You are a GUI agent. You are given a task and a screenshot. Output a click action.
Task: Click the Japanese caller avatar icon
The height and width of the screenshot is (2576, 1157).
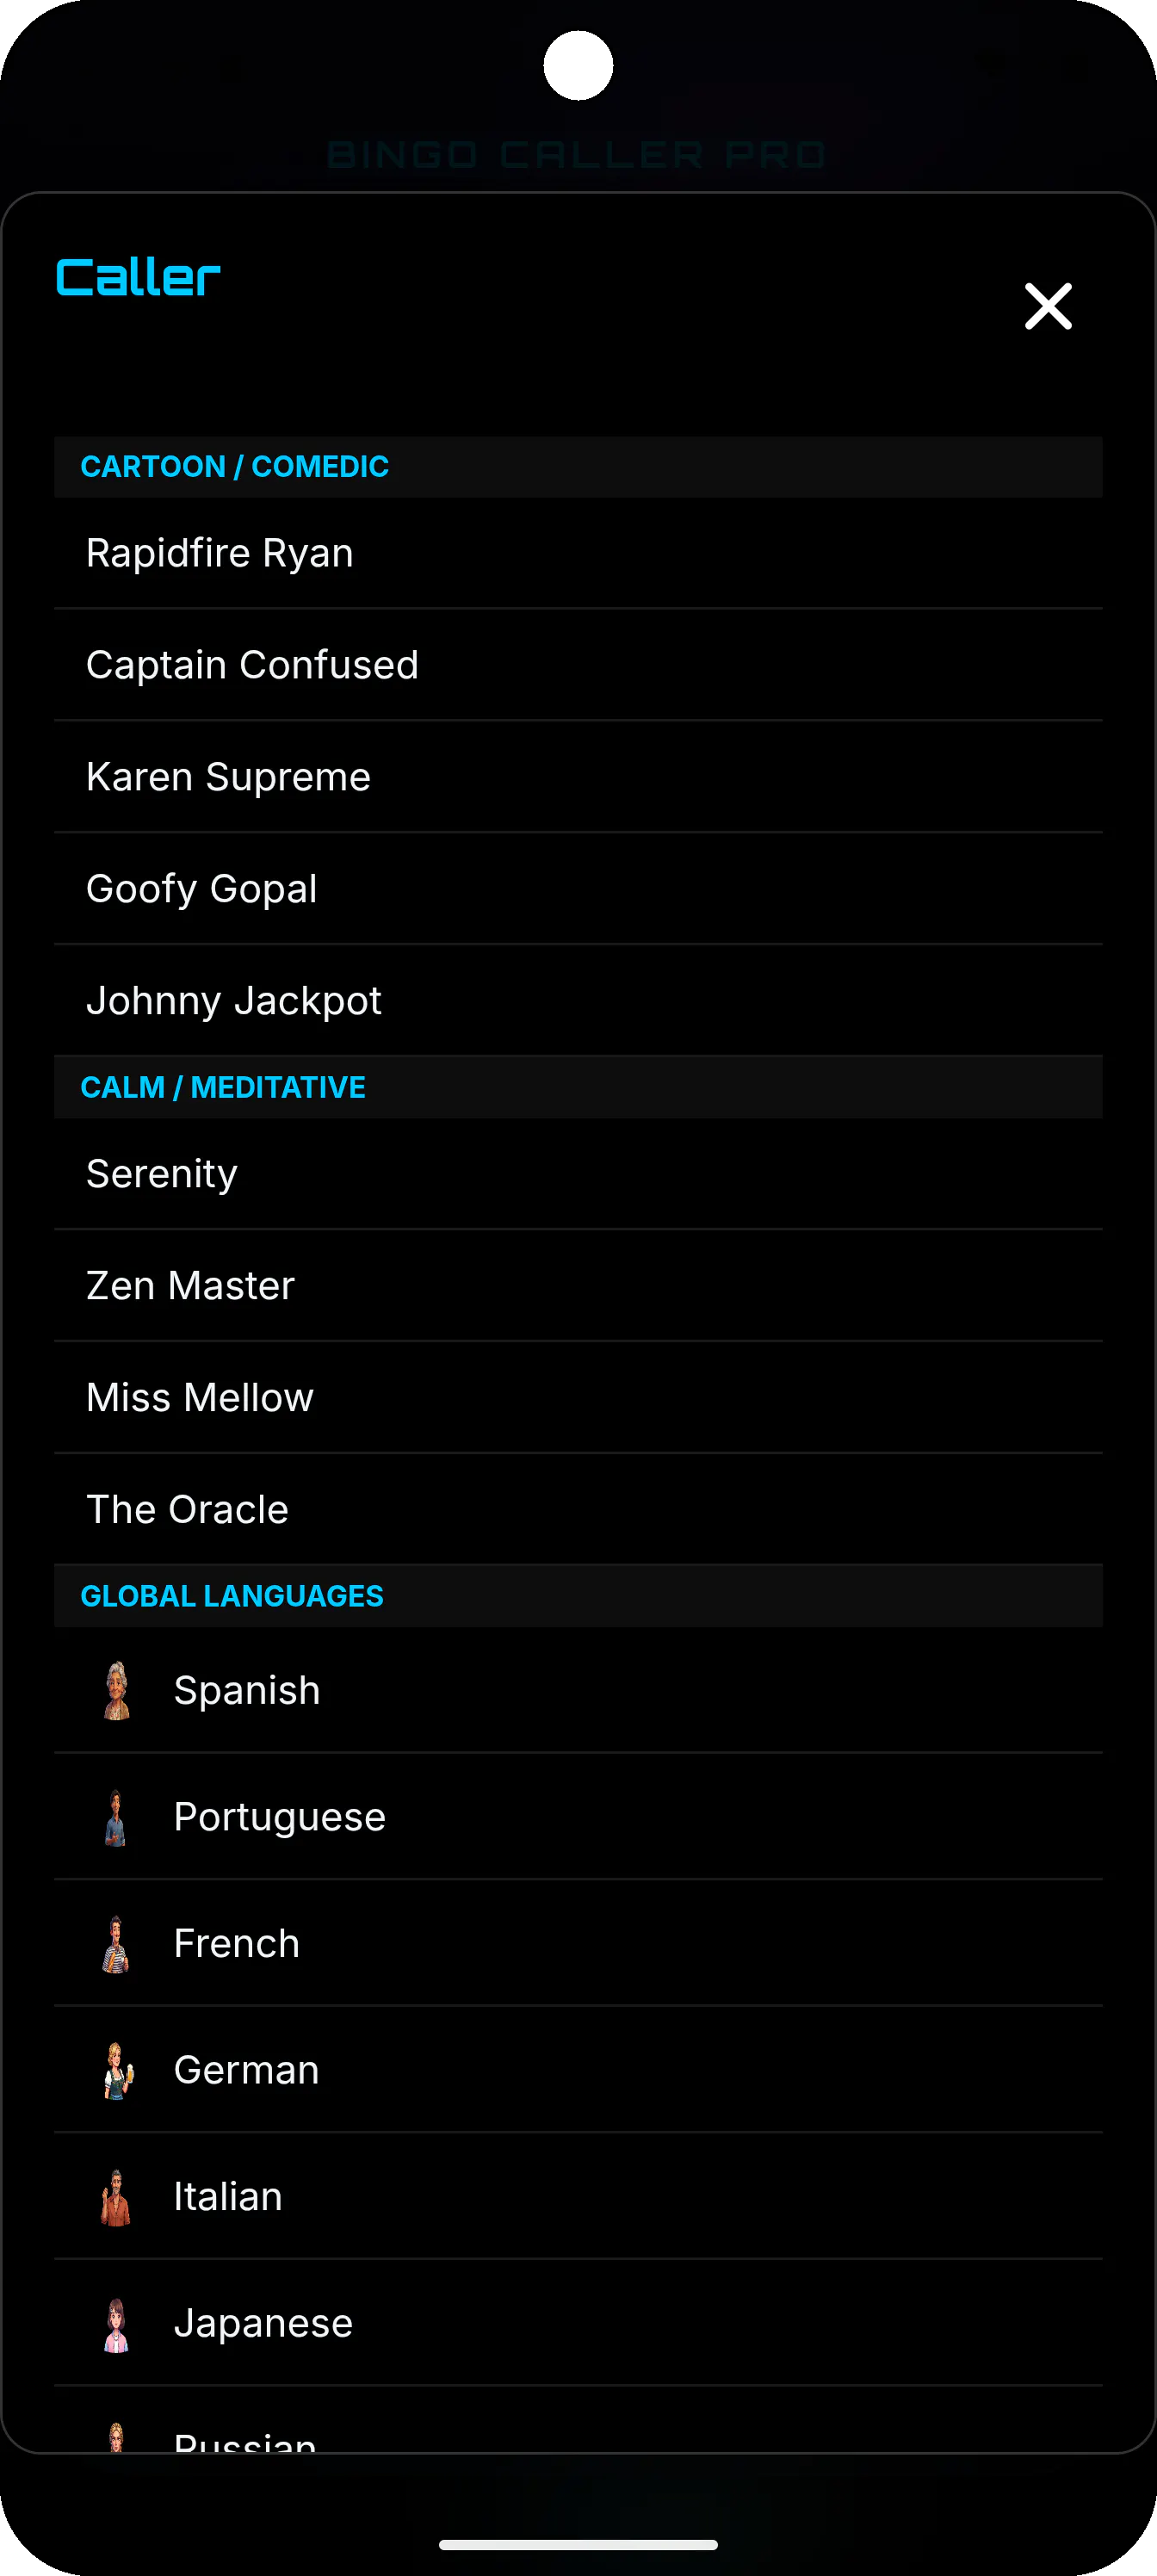(x=117, y=2323)
